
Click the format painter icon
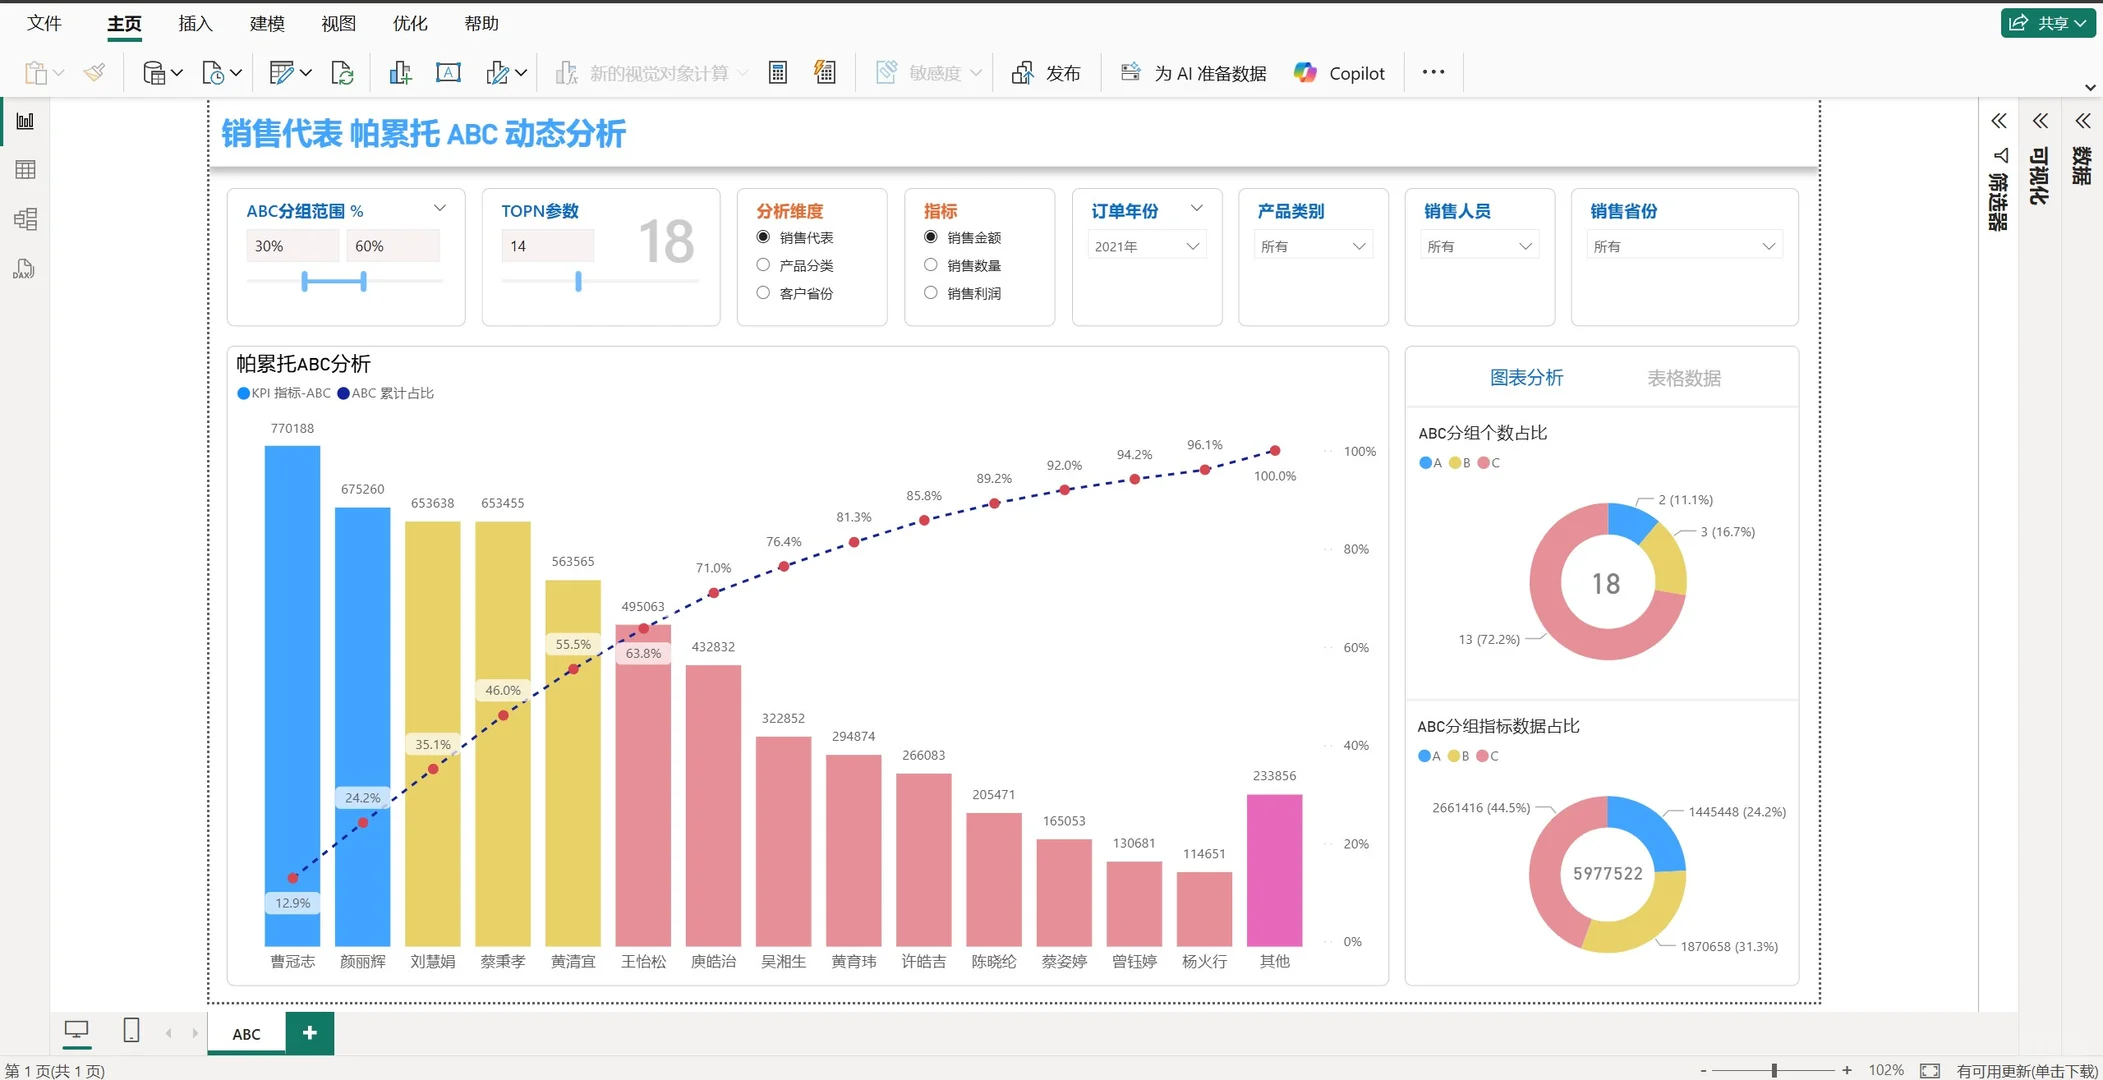pyautogui.click(x=94, y=71)
